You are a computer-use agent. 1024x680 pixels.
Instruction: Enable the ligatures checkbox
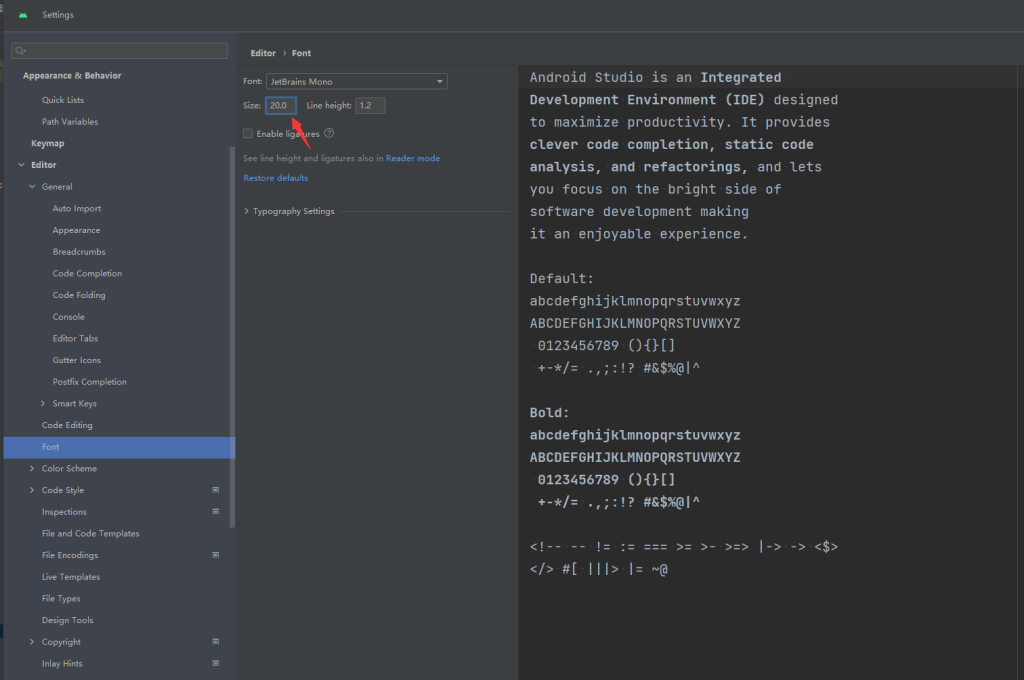pos(248,133)
